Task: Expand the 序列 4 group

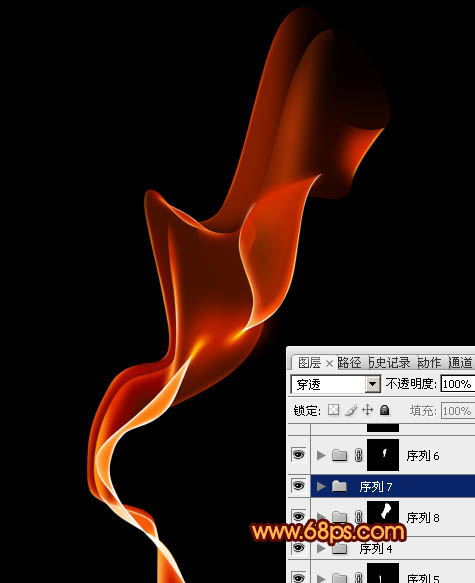Action: pos(321,548)
